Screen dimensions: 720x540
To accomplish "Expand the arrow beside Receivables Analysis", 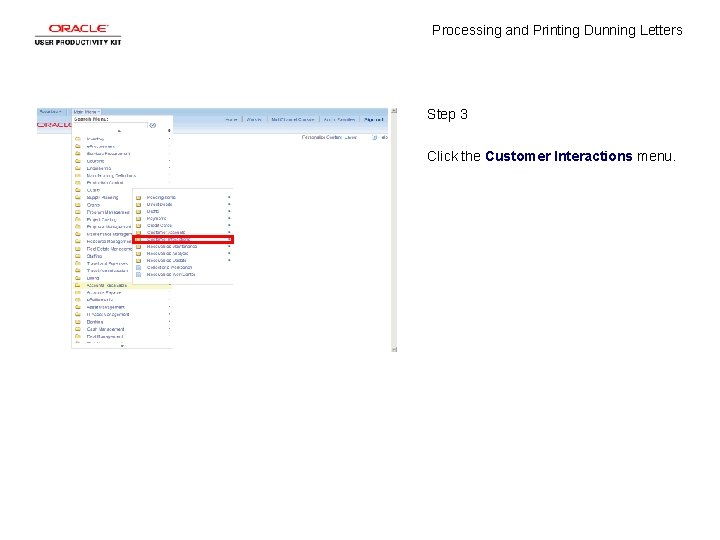I will click(229, 253).
